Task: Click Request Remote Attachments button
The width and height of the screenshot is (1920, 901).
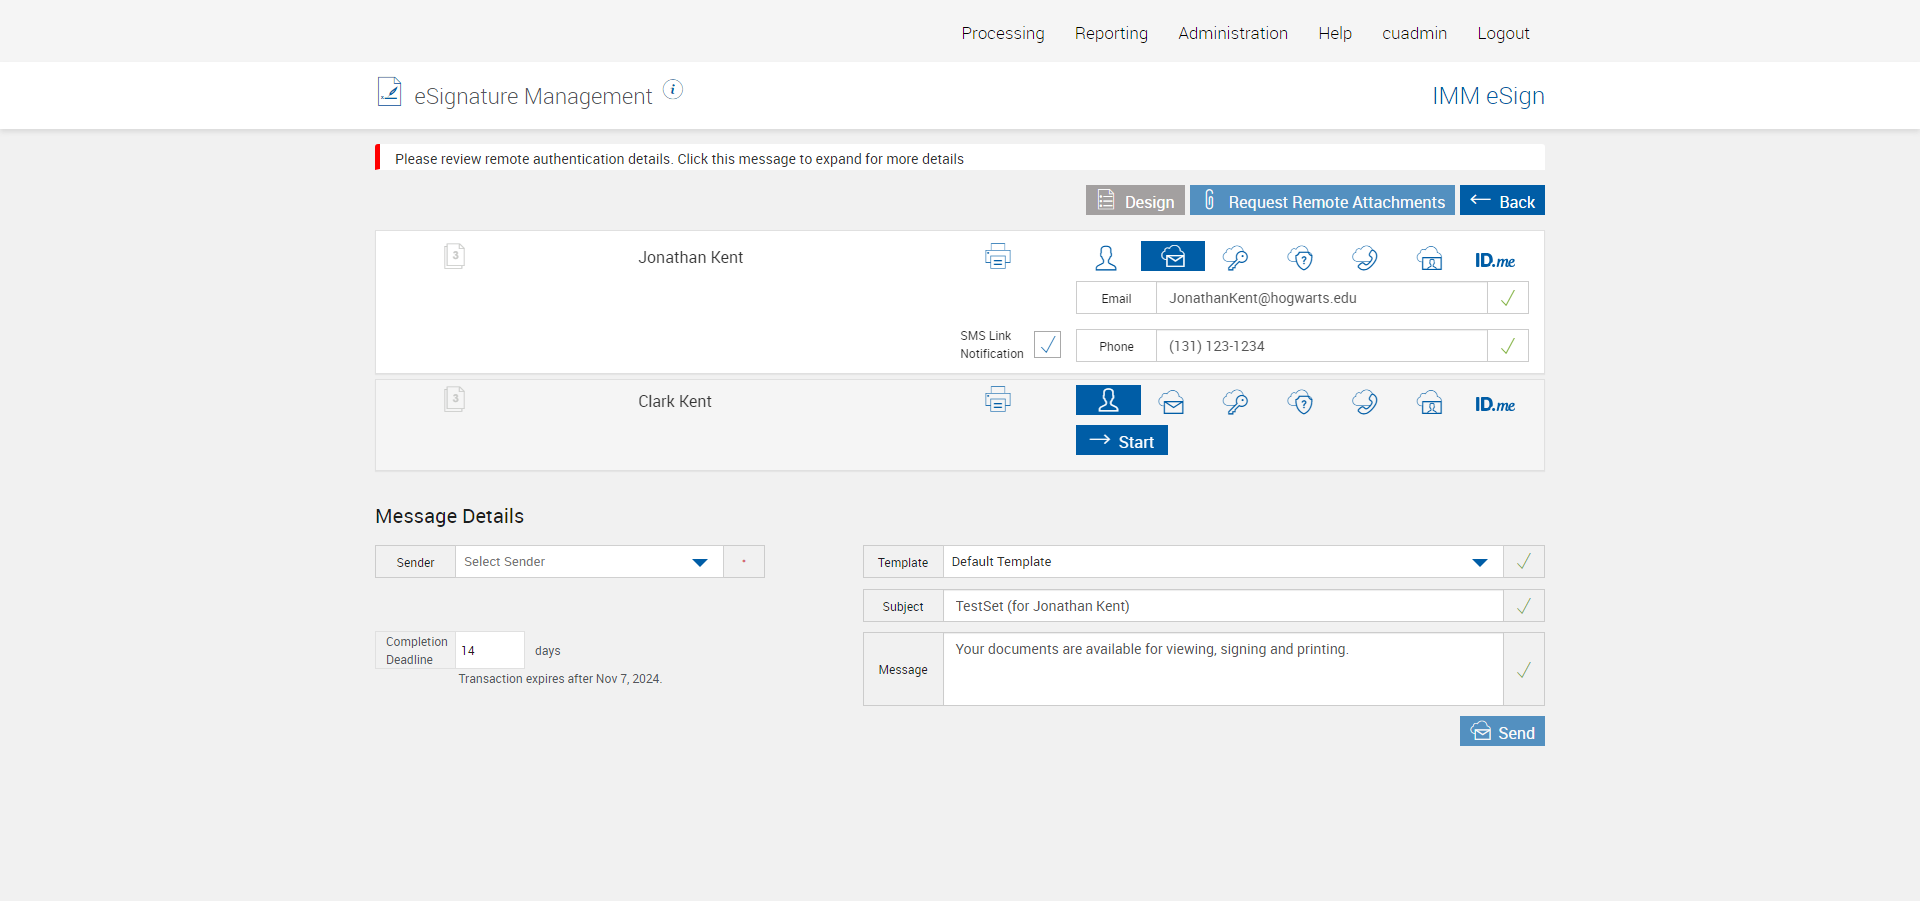Action: coord(1322,201)
